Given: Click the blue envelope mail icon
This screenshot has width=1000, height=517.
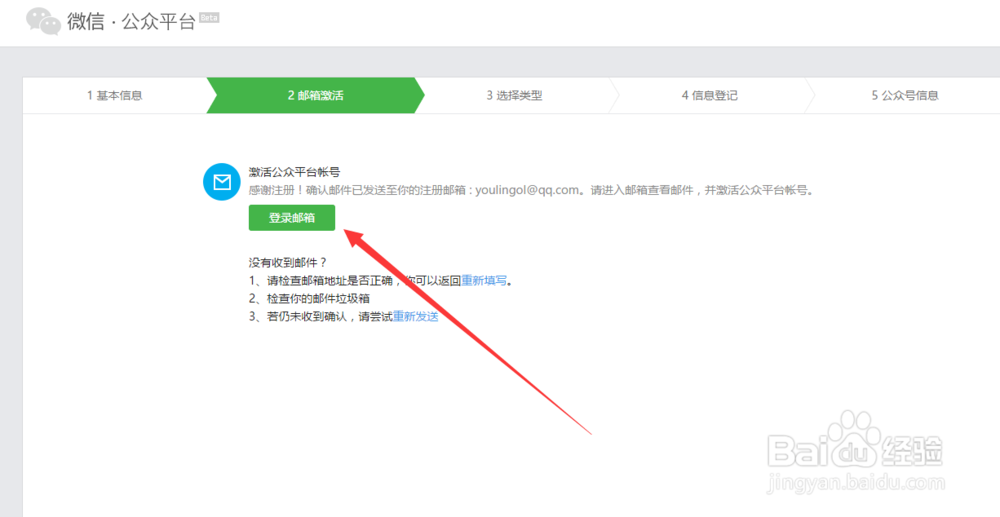Looking at the screenshot, I should 221,182.
